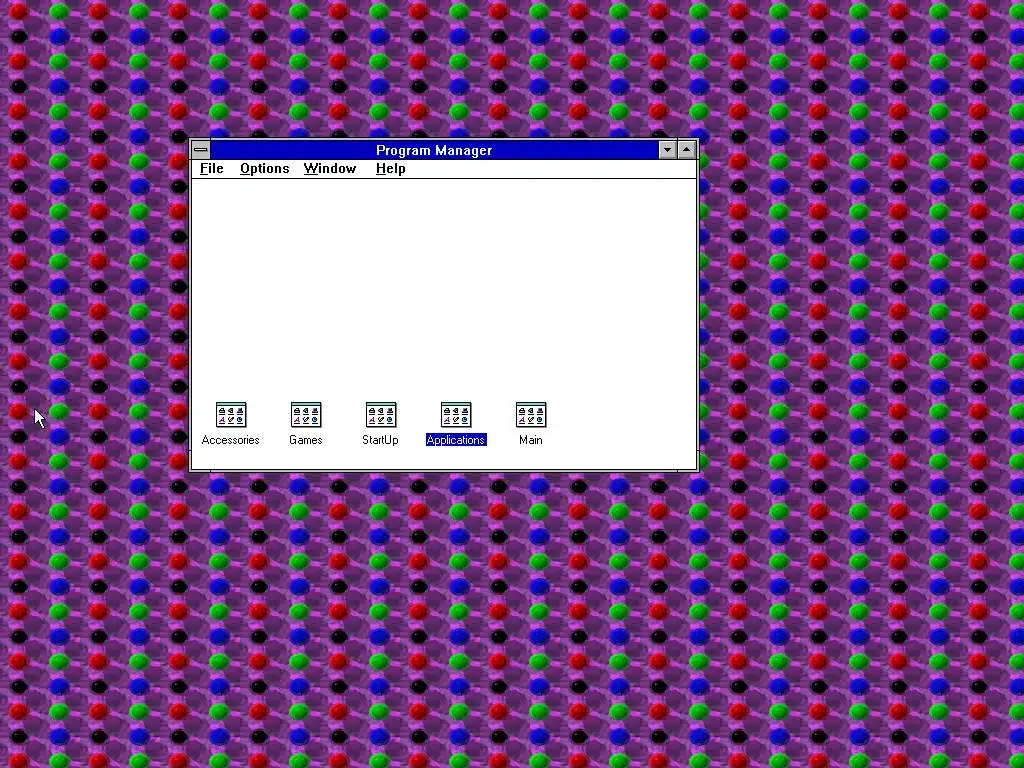Open Program Manager's control menu box
Image resolution: width=1024 pixels, height=768 pixels.
[x=200, y=150]
